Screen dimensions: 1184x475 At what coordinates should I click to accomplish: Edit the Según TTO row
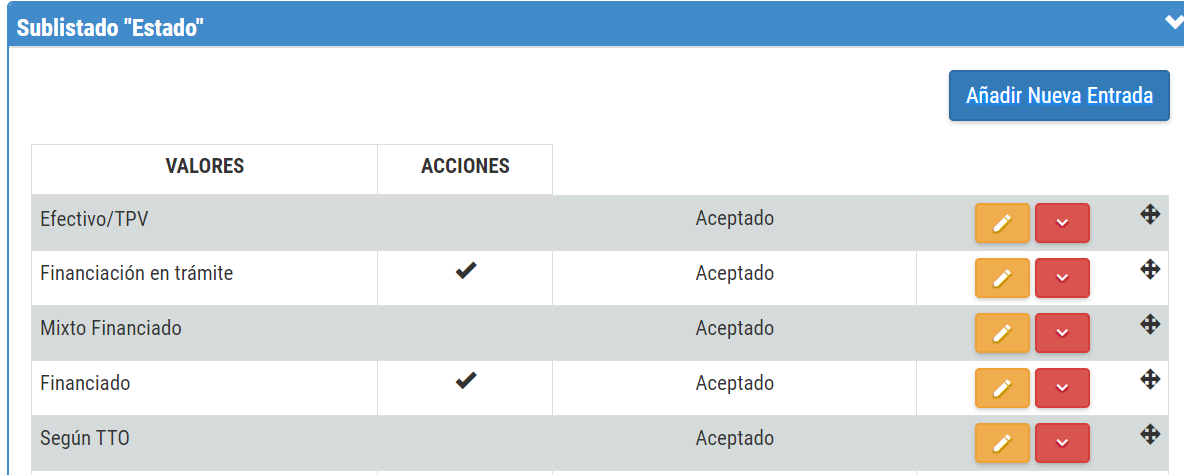[1002, 443]
